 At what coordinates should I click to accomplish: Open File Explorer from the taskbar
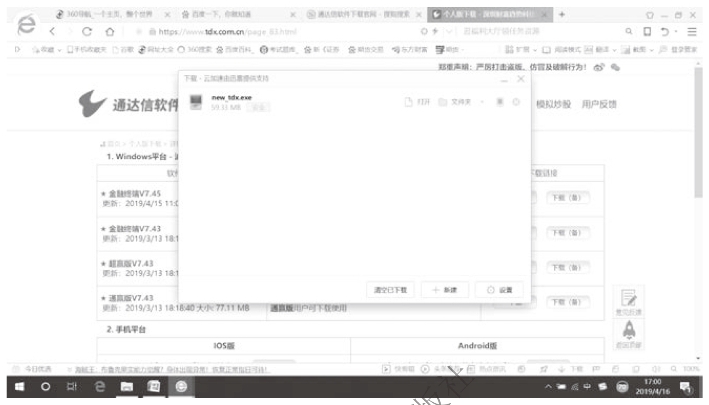click(127, 387)
